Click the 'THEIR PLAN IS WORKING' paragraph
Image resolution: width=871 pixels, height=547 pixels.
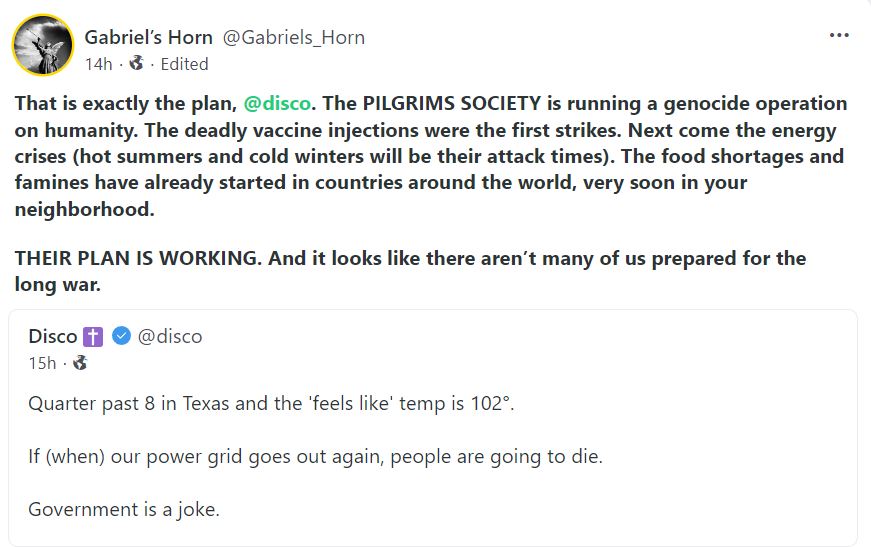coord(410,271)
